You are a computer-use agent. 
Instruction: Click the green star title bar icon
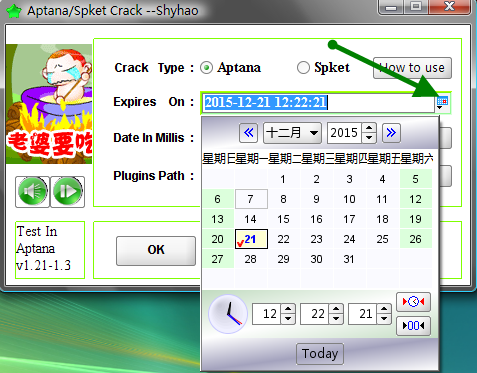click(x=14, y=11)
